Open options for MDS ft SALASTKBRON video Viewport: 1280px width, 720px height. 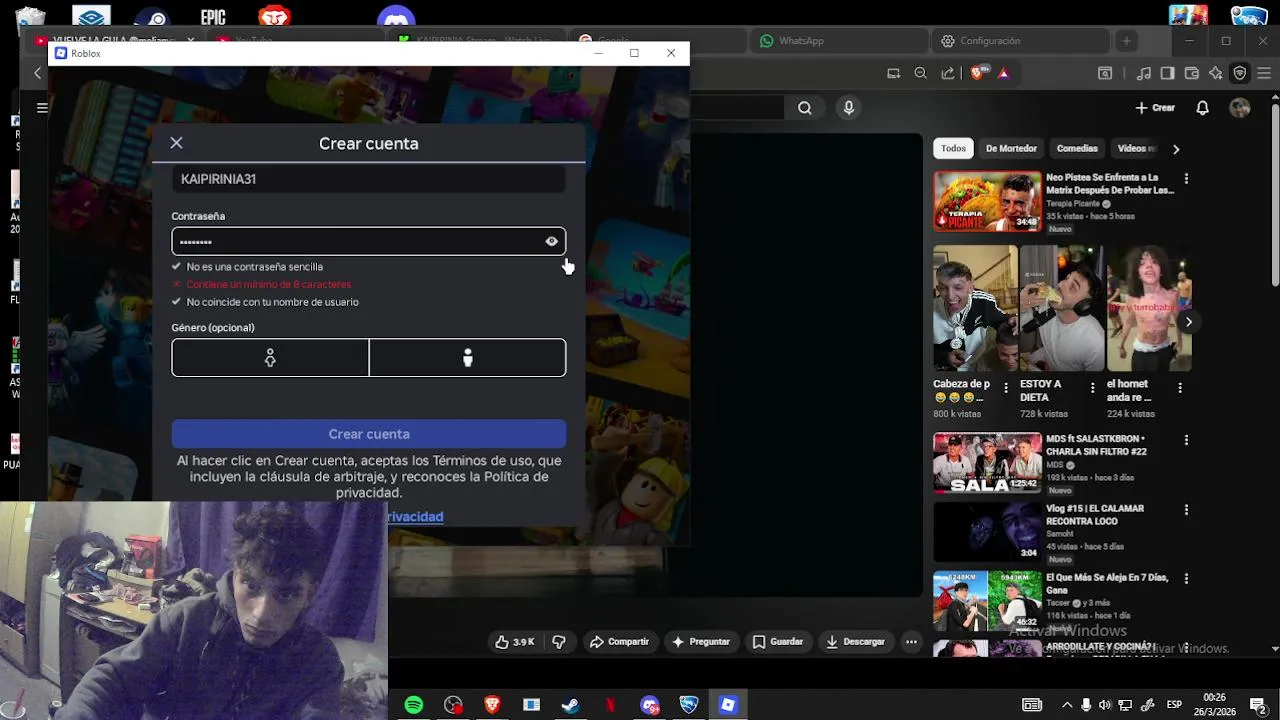pyautogui.click(x=1186, y=440)
